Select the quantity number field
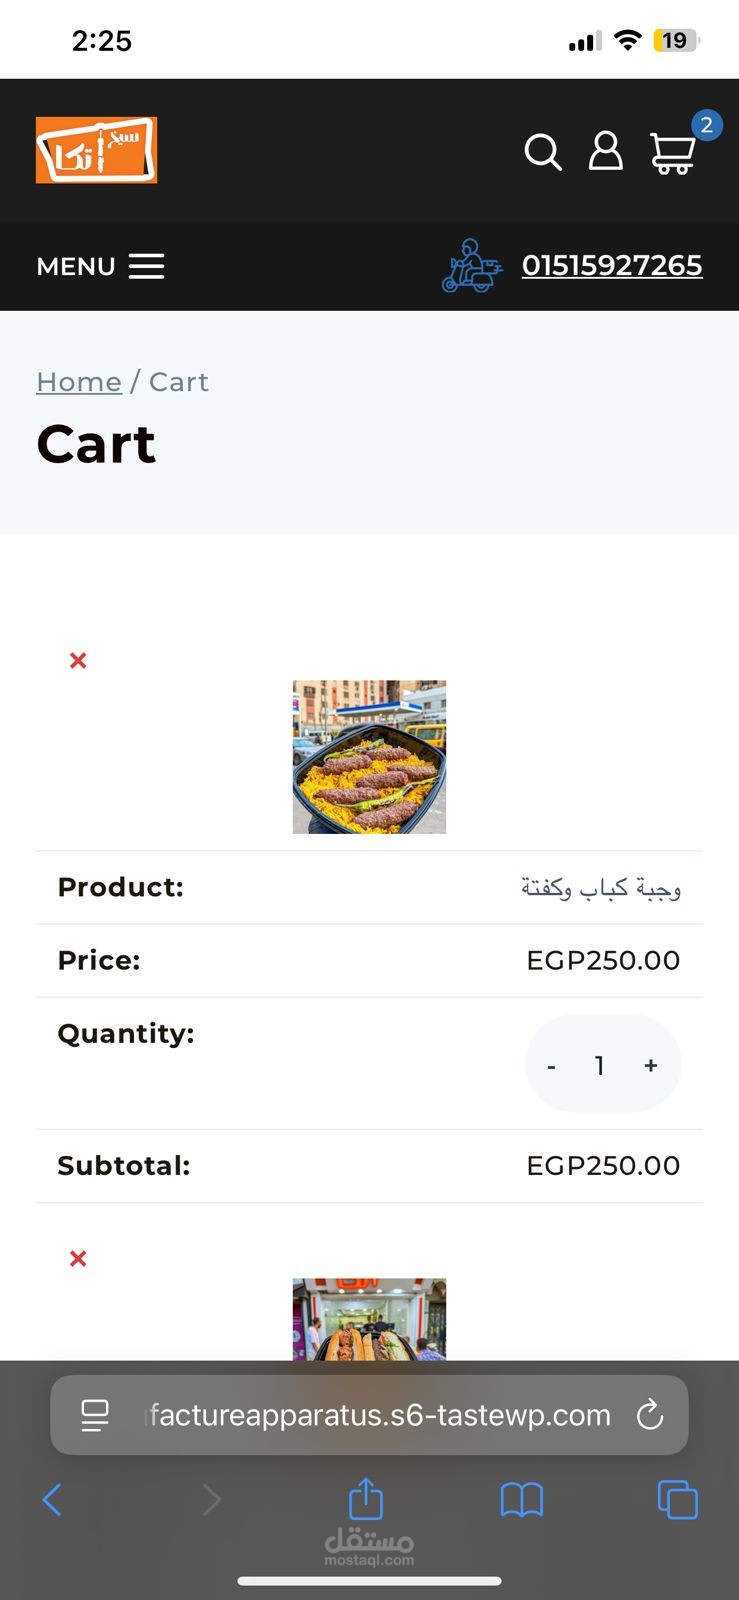739x1600 pixels. click(x=600, y=1065)
